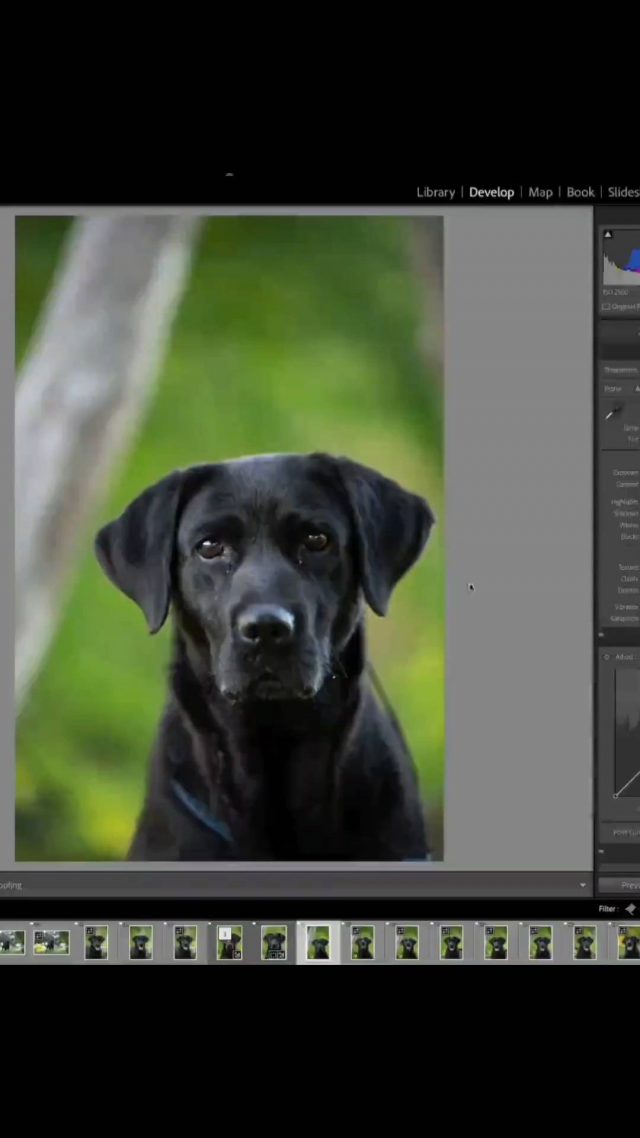
Task: Click the black dog photo preview
Action: [x=229, y=538]
